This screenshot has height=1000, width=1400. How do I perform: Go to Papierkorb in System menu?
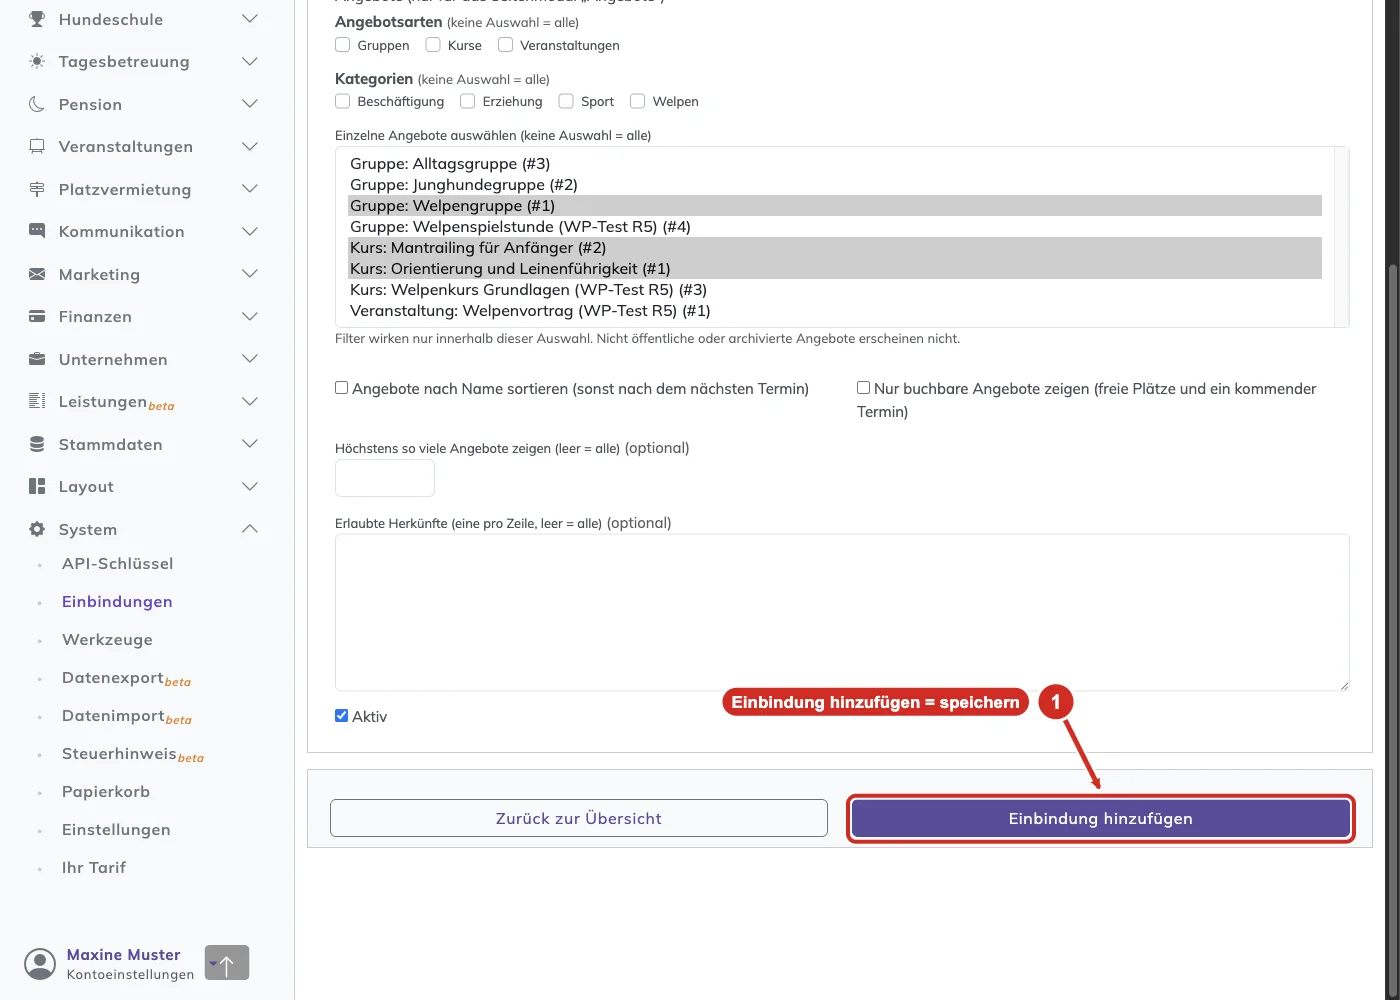[x=106, y=792]
